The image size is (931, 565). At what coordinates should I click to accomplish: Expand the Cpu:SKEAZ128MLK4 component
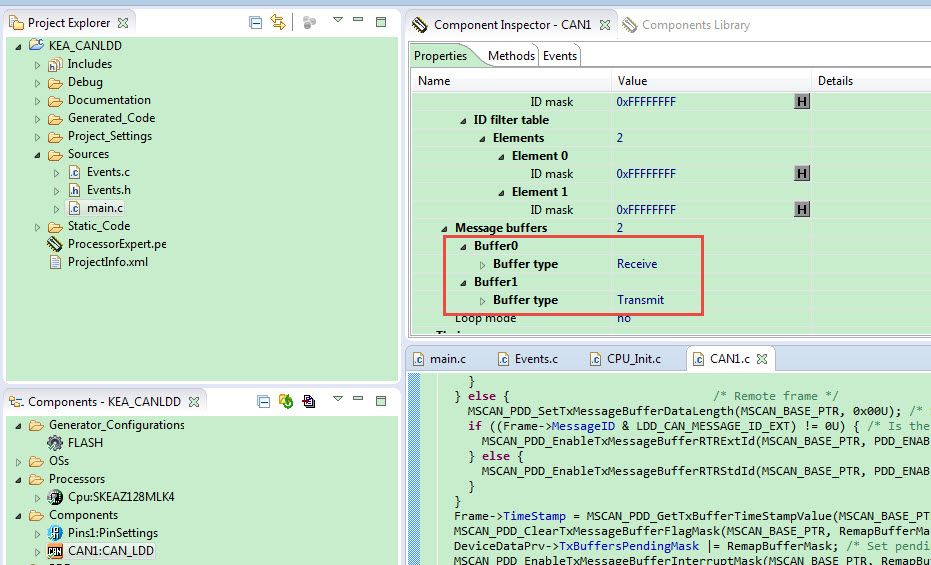click(x=37, y=498)
